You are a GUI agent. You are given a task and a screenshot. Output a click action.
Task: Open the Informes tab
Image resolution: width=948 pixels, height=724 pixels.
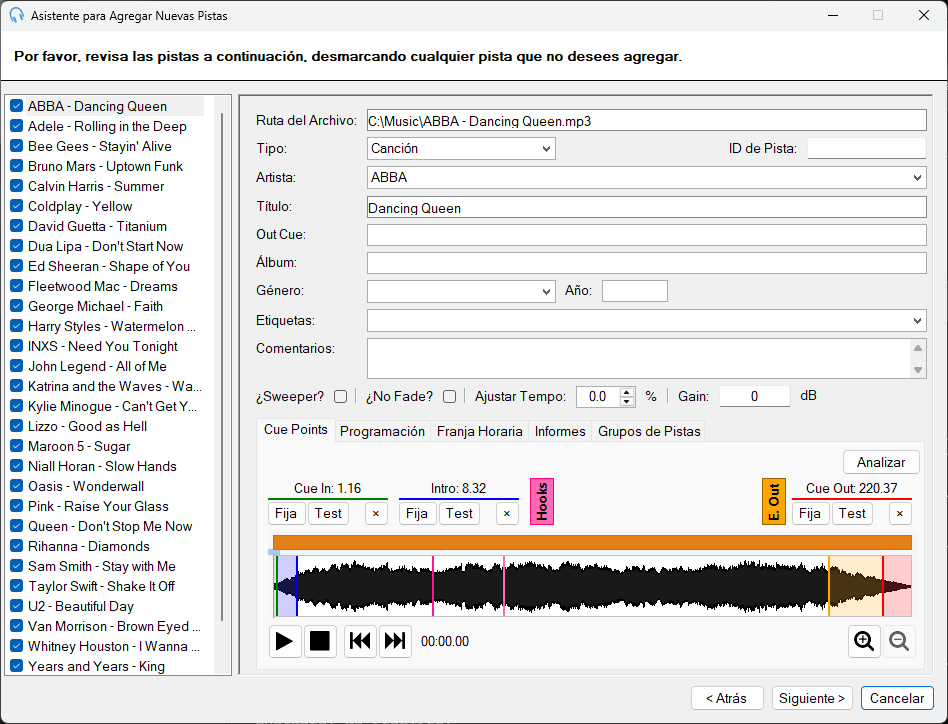click(560, 431)
